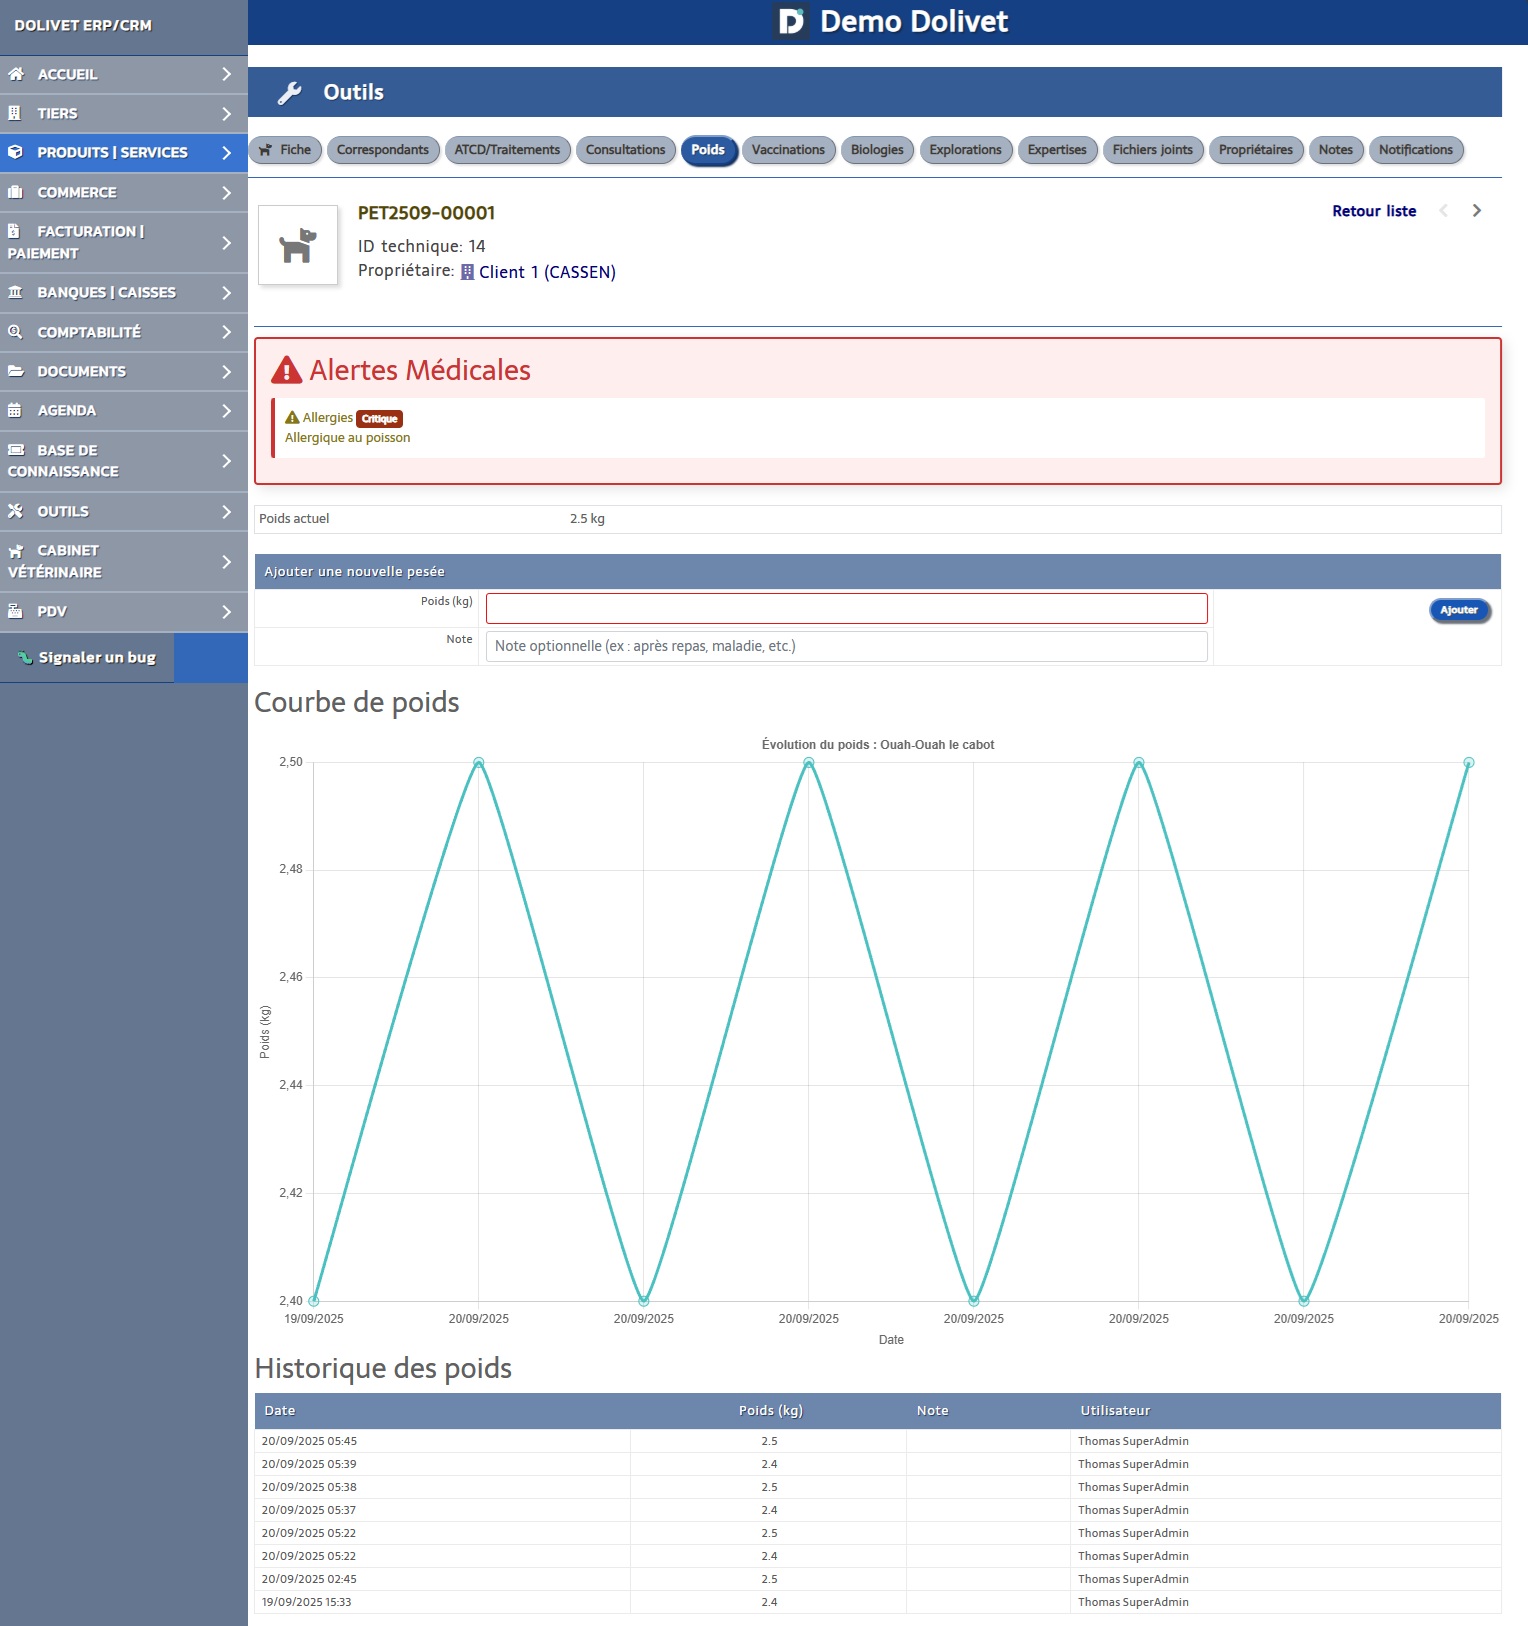Viewport: 1528px width, 1626px height.
Task: Click the dog icon for Cabinet Vétérinaire
Action: [16, 551]
